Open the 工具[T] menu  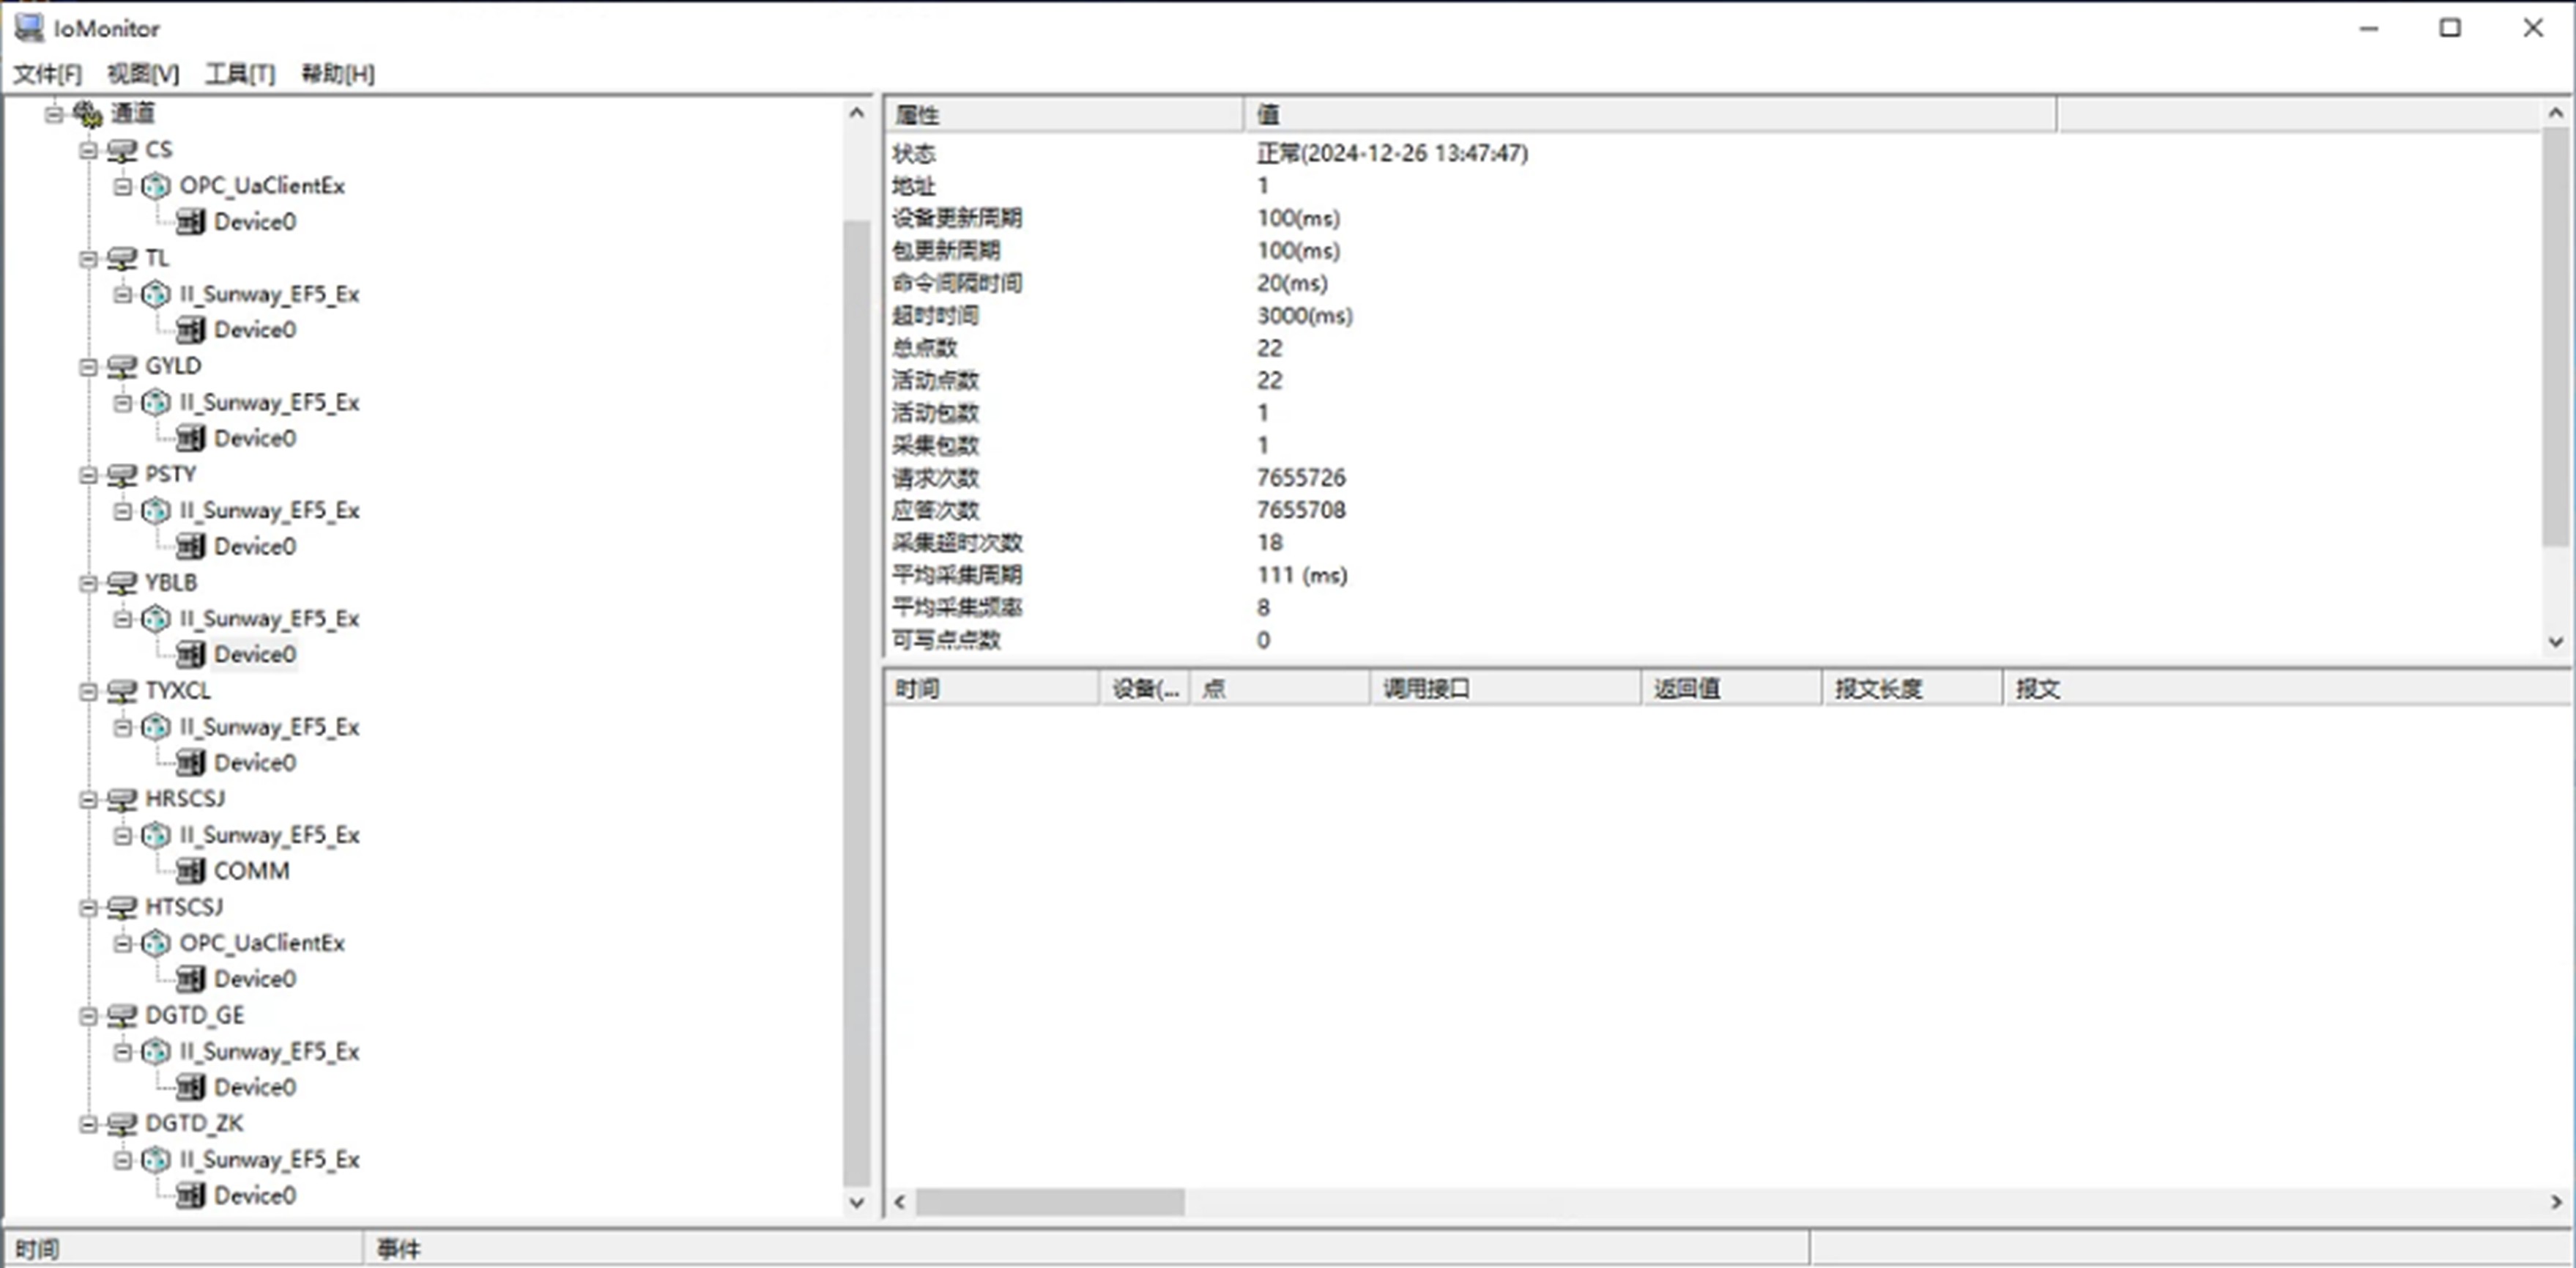coord(240,74)
